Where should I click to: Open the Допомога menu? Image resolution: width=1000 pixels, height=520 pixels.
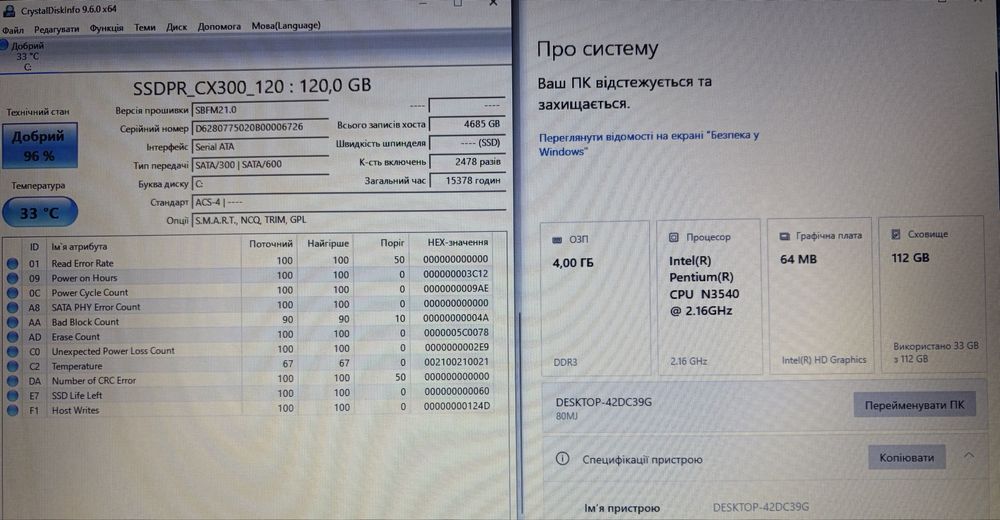(x=219, y=26)
